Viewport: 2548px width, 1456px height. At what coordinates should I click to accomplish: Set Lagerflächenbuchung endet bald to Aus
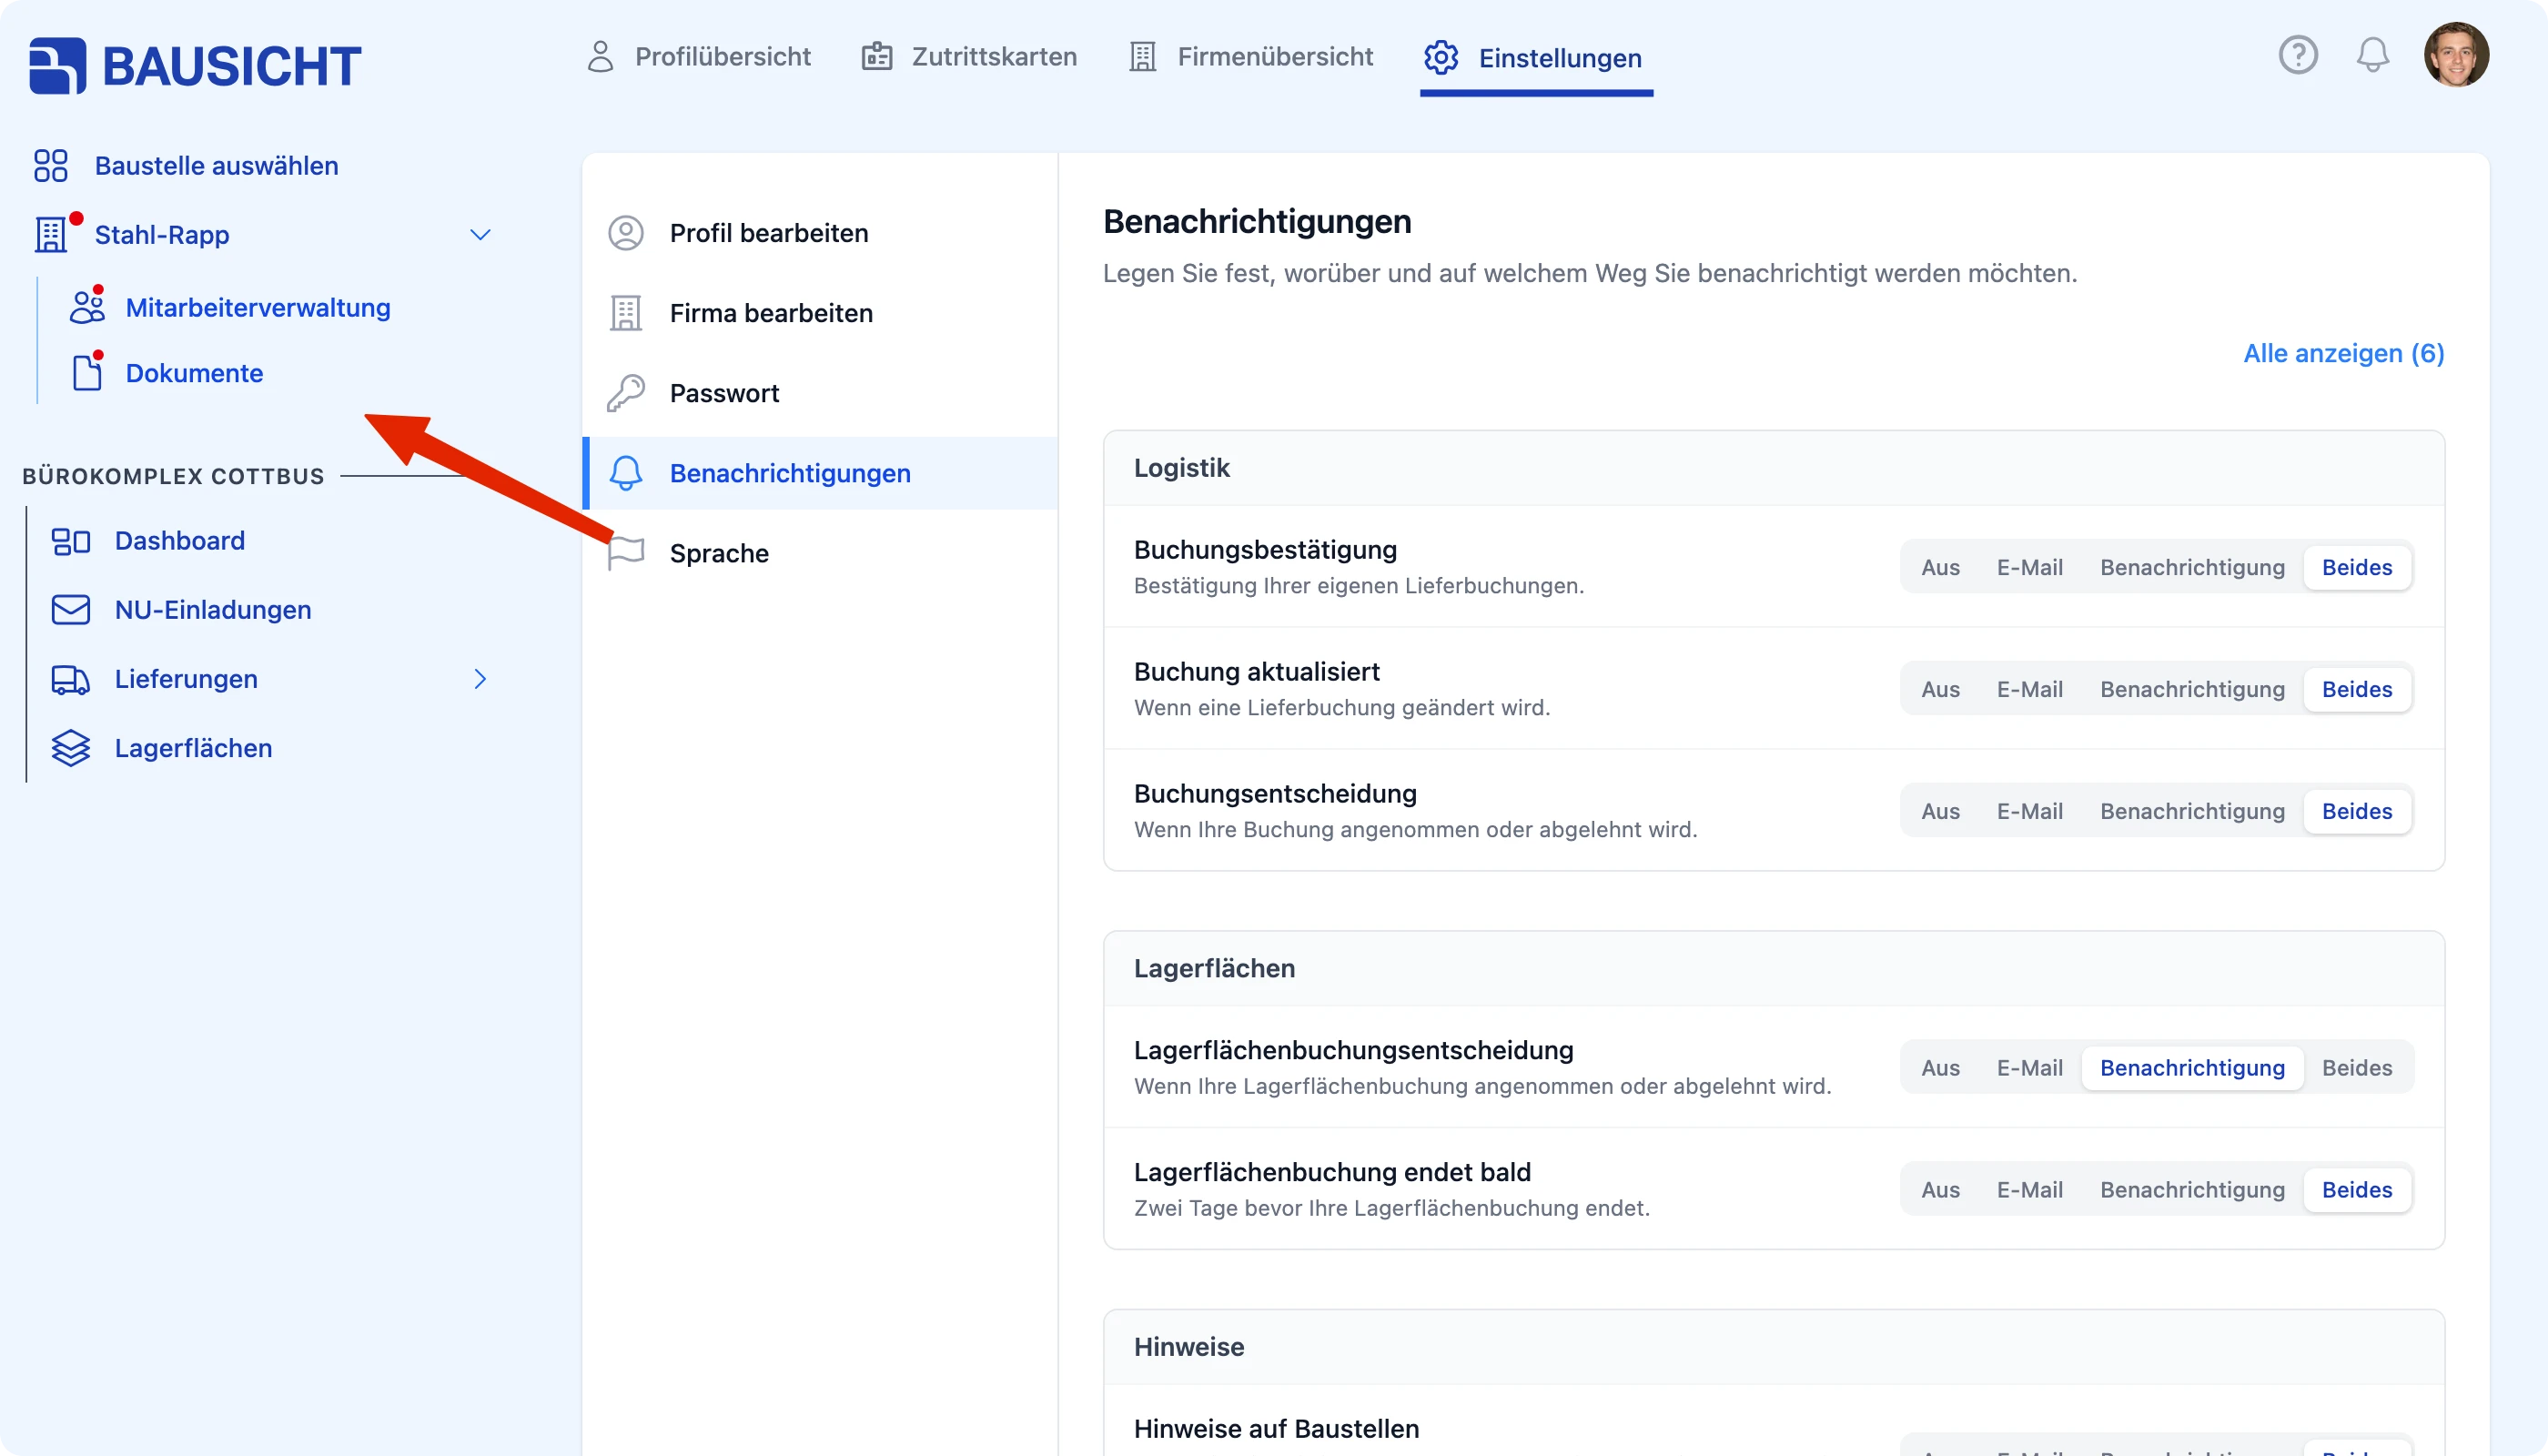pyautogui.click(x=1940, y=1190)
